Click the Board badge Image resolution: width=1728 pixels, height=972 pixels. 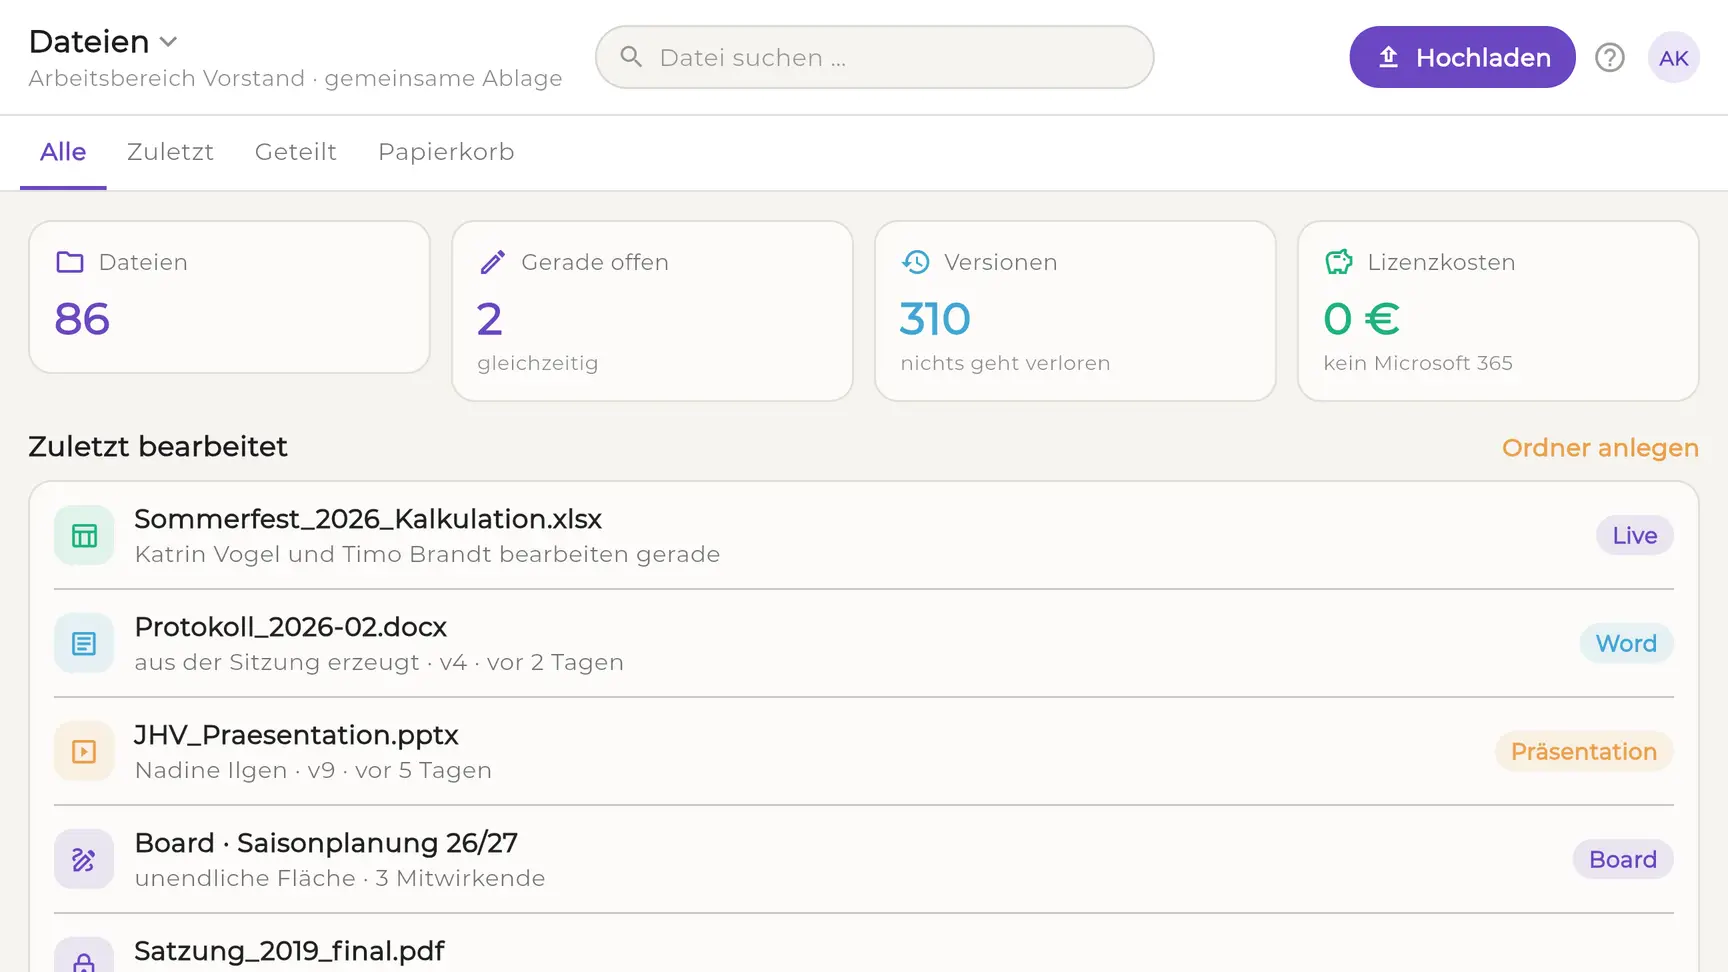(x=1623, y=860)
